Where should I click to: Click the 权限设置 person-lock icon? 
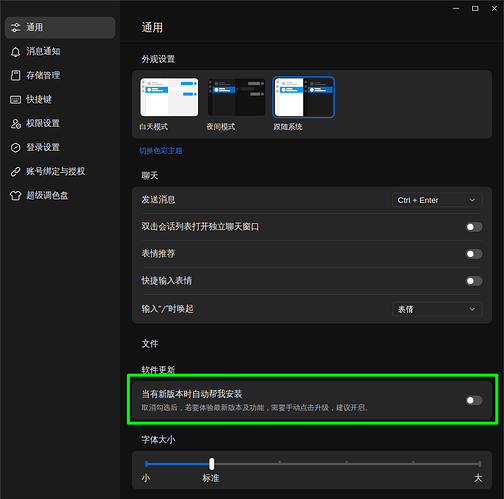click(15, 124)
